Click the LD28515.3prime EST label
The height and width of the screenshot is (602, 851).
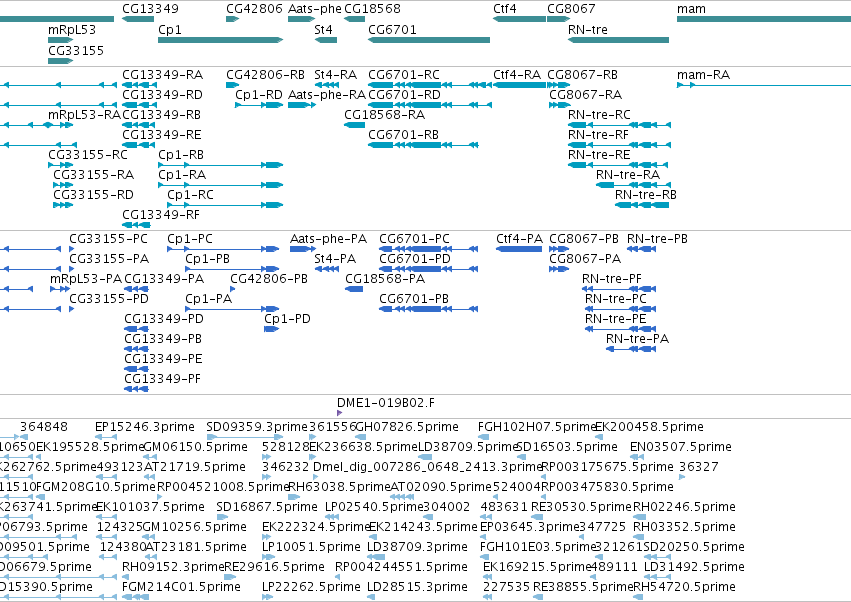point(417,587)
